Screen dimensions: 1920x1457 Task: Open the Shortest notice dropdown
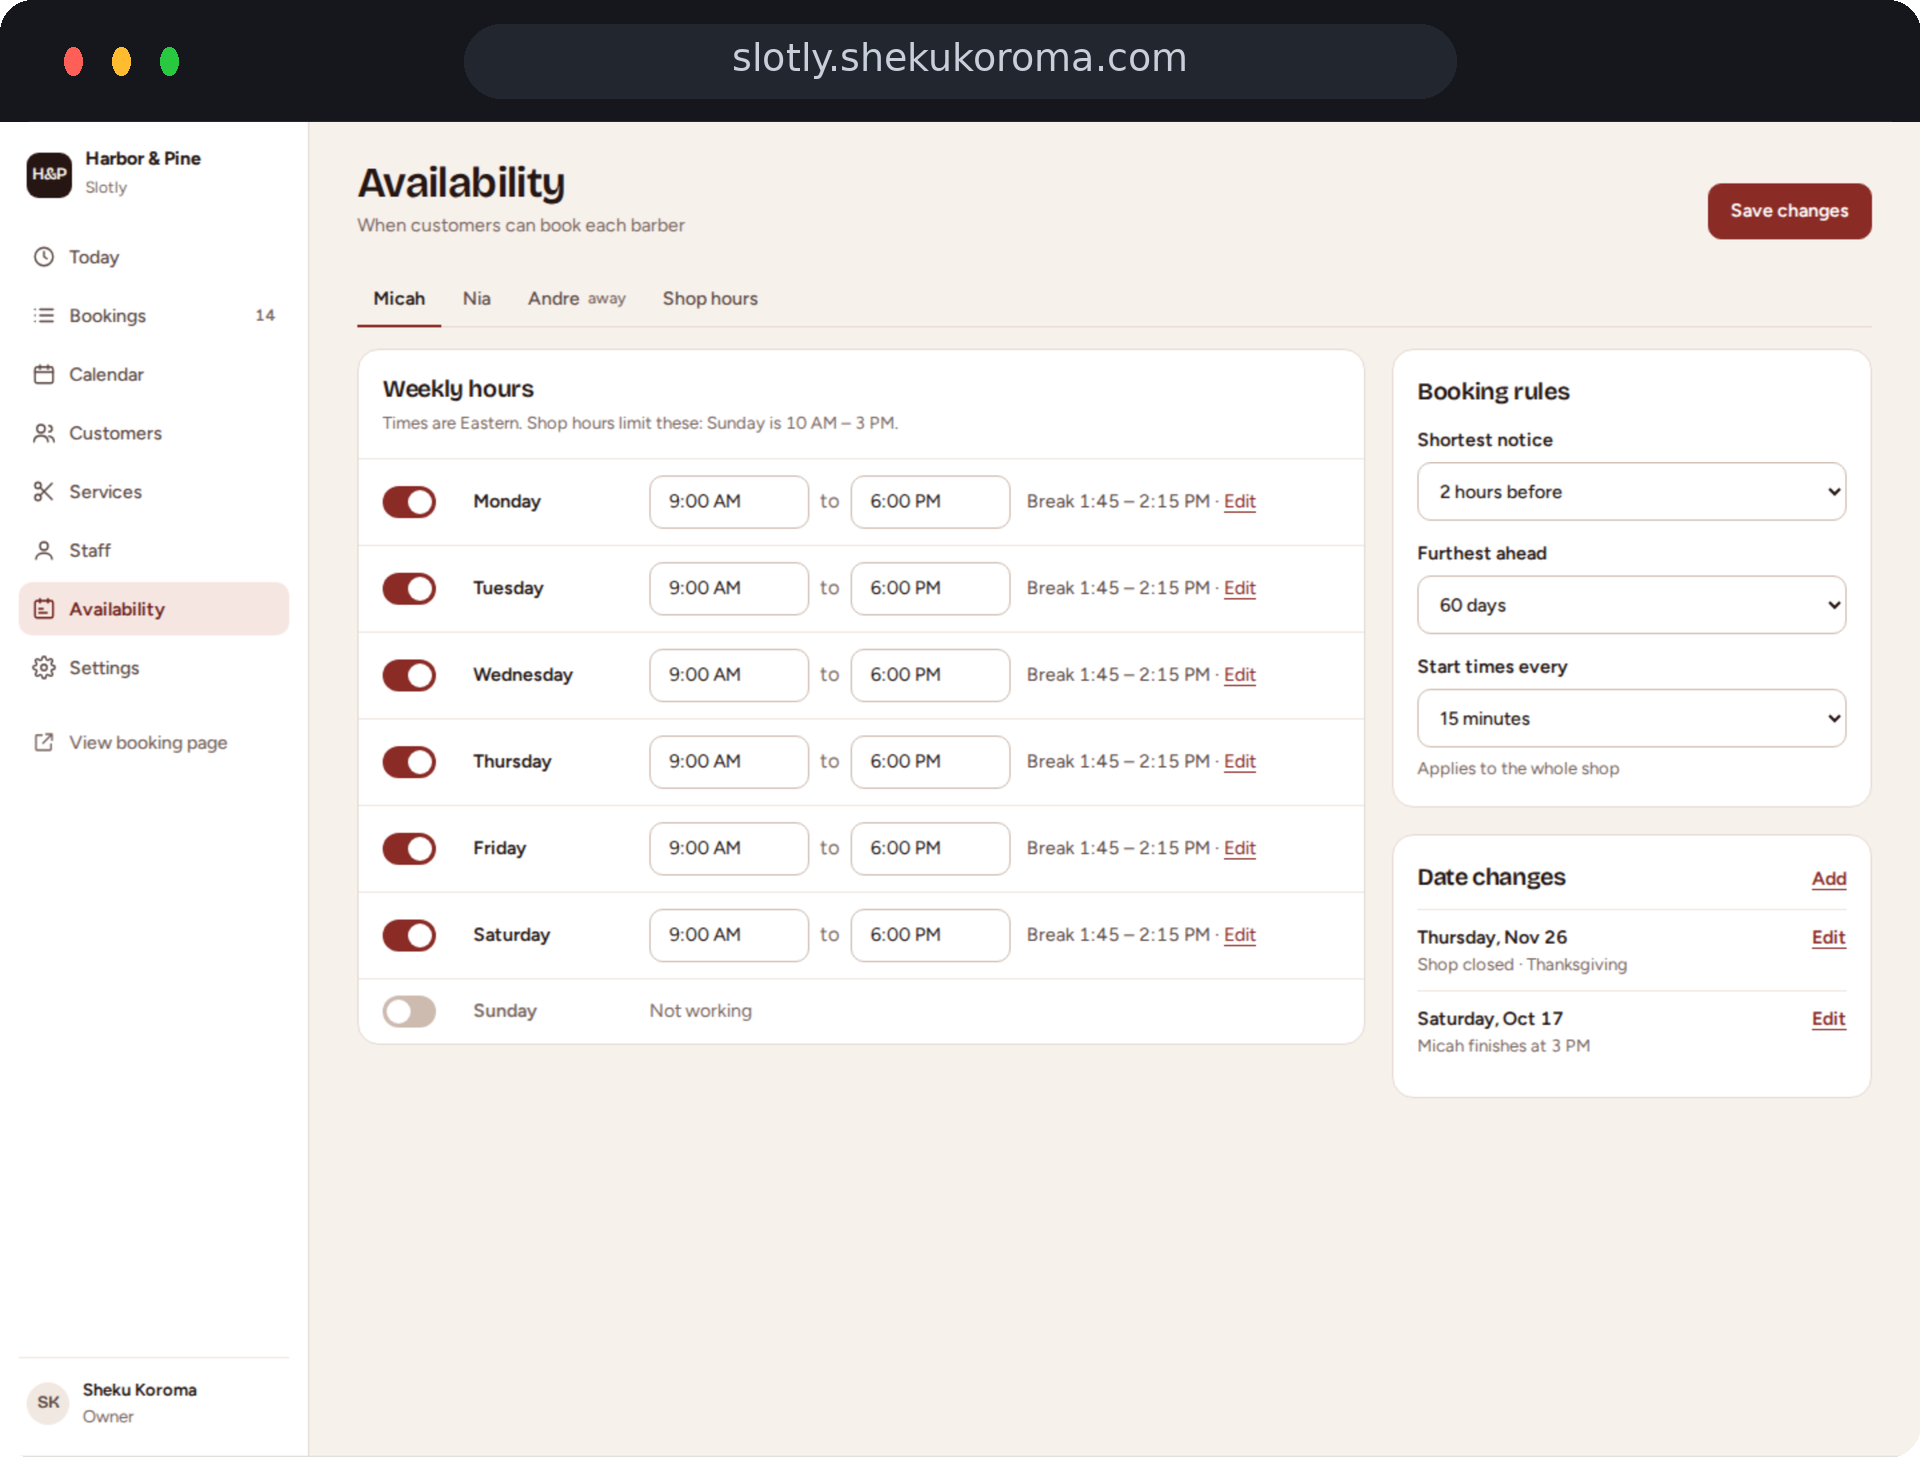pos(1631,492)
